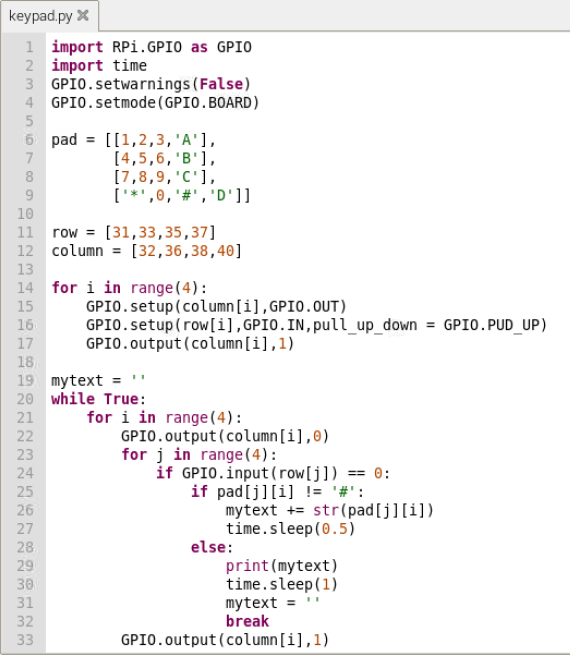Click the print(mytext) statement

[281, 566]
